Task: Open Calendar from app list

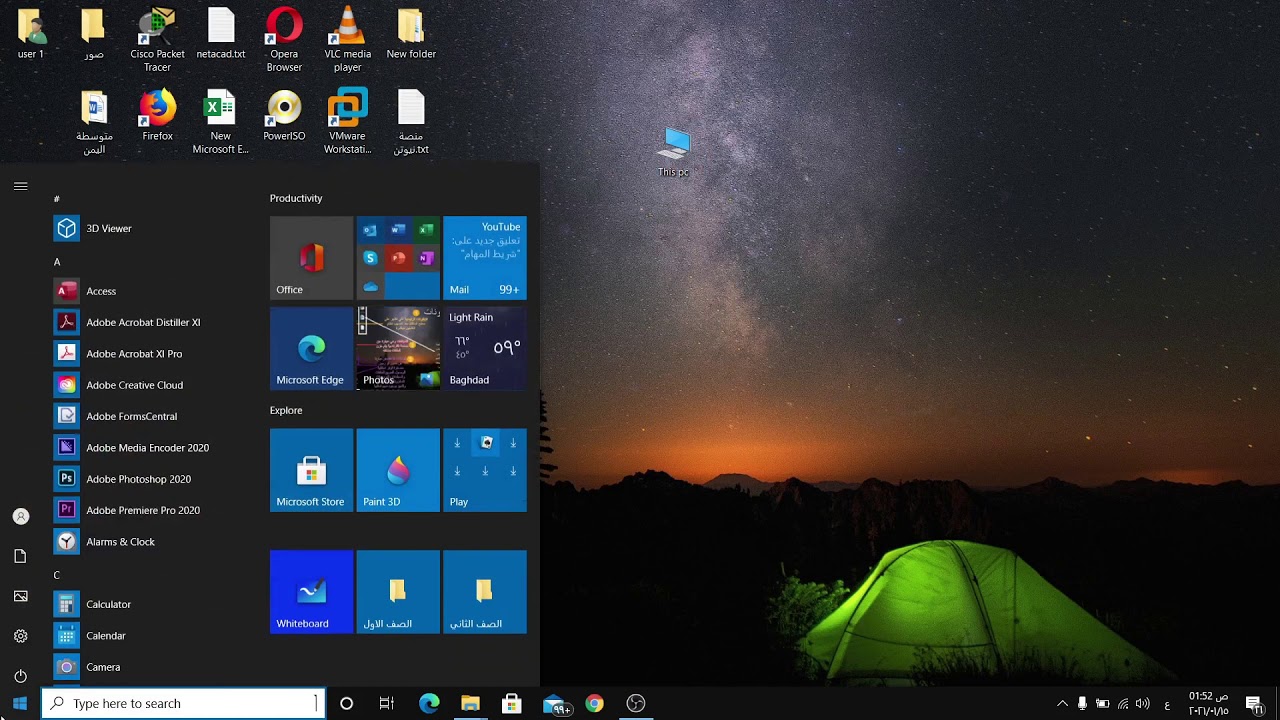Action: click(145, 636)
